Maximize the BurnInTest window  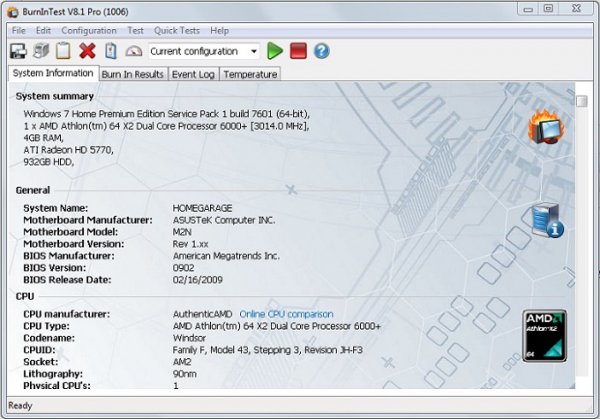549,8
